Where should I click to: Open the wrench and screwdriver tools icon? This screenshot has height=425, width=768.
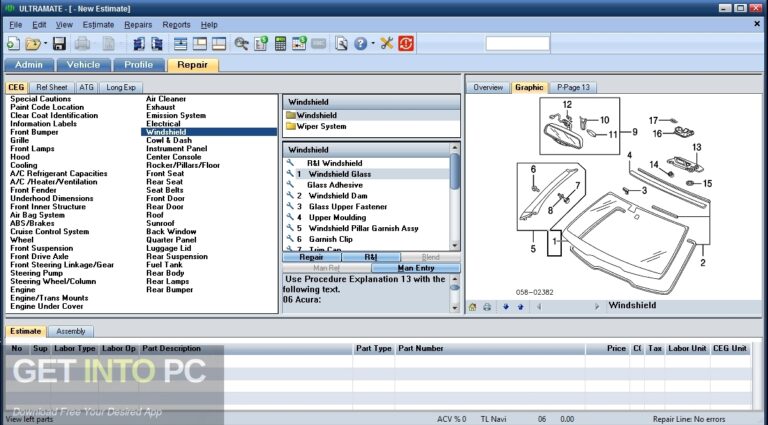[x=386, y=44]
